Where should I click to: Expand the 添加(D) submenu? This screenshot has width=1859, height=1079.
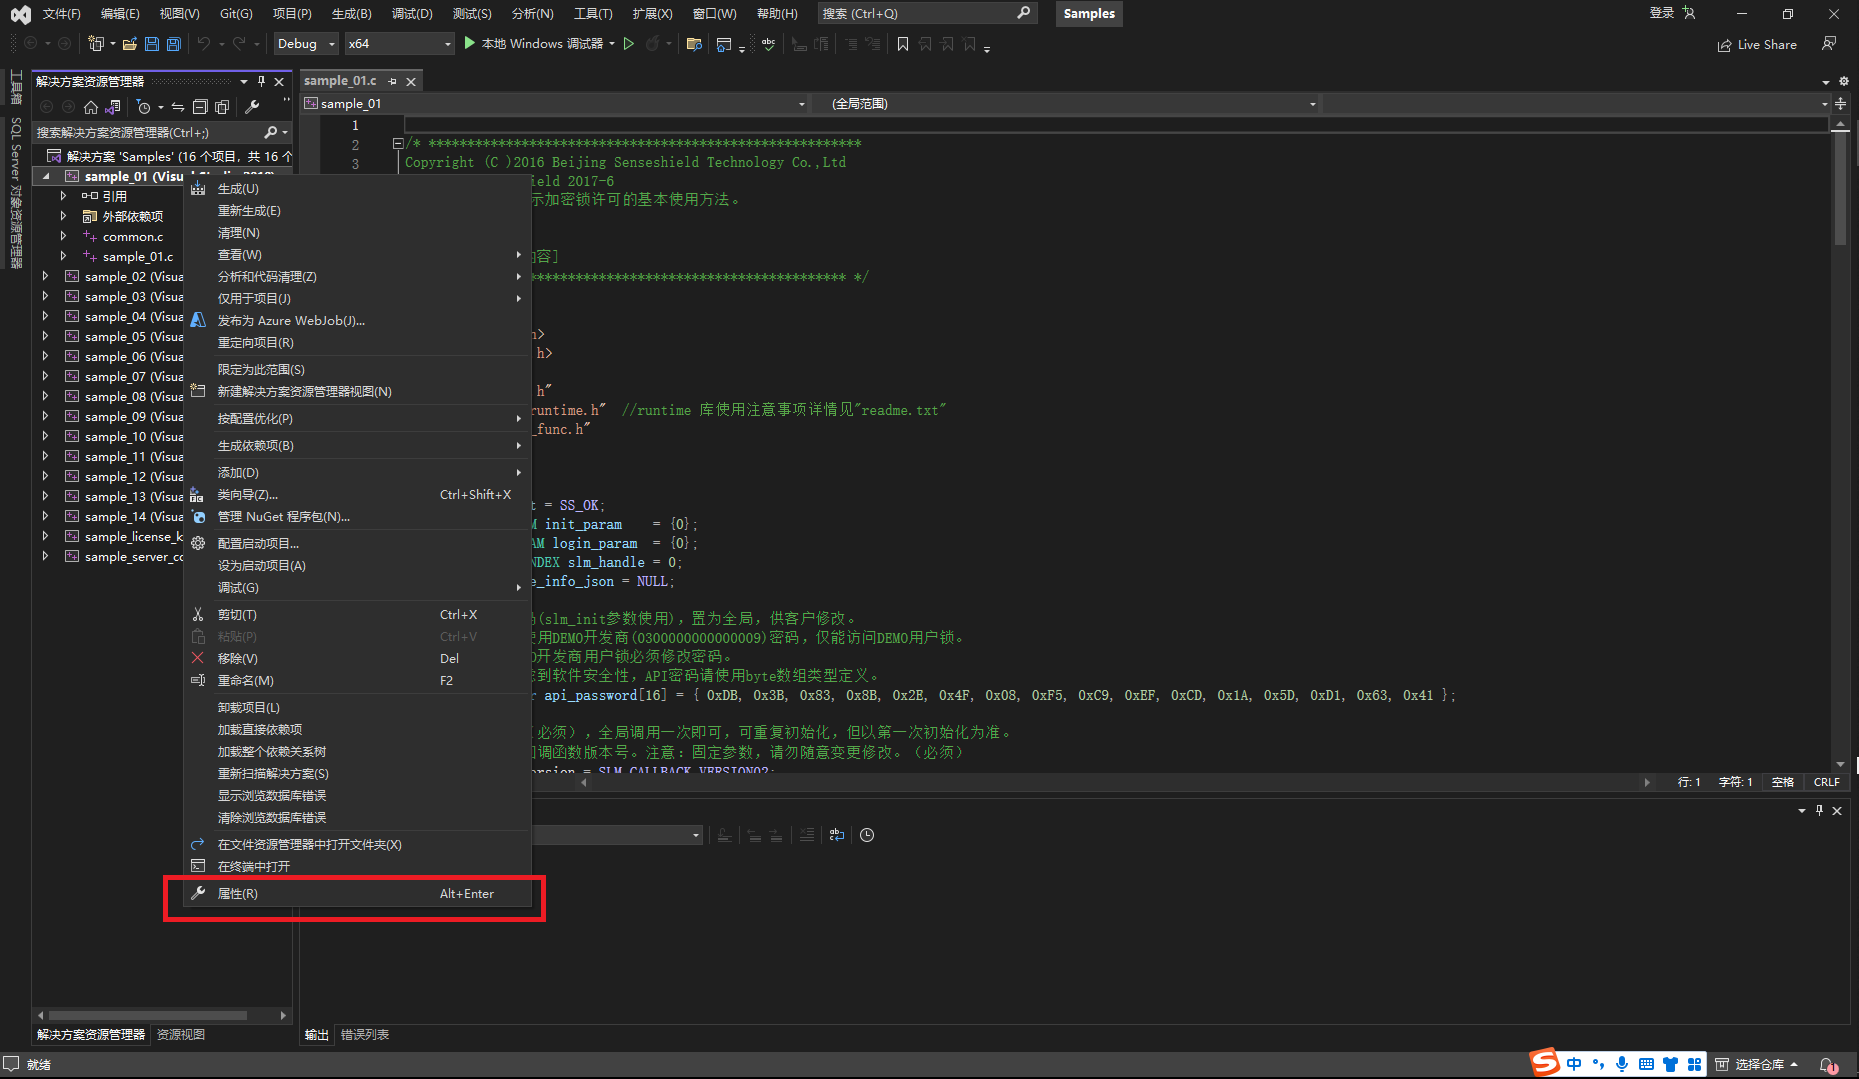(x=356, y=472)
